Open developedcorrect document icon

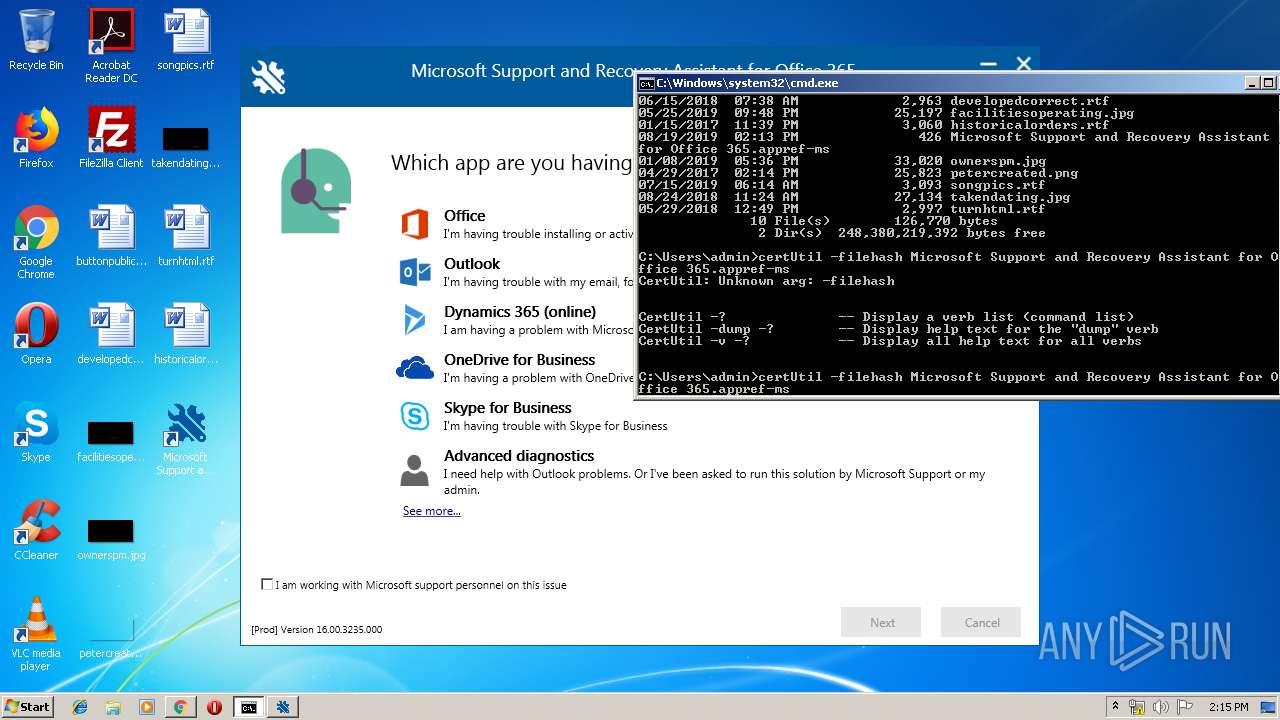(x=111, y=334)
